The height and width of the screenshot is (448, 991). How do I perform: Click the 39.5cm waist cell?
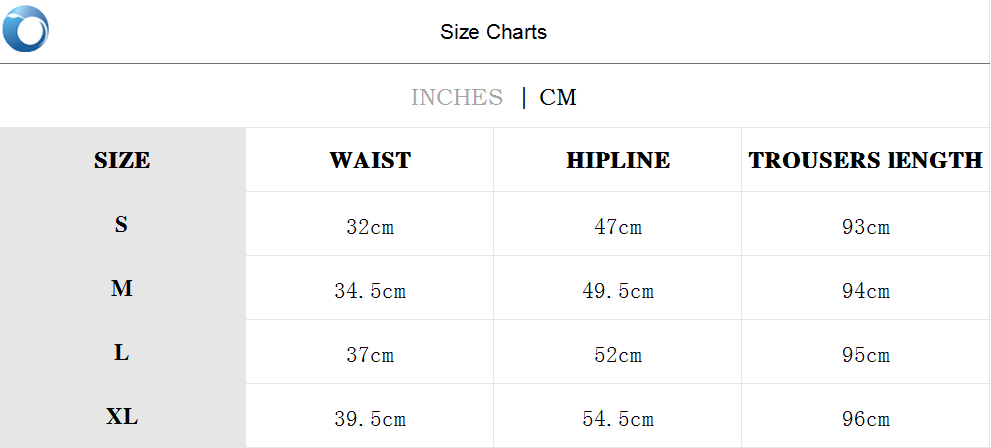pos(370,419)
